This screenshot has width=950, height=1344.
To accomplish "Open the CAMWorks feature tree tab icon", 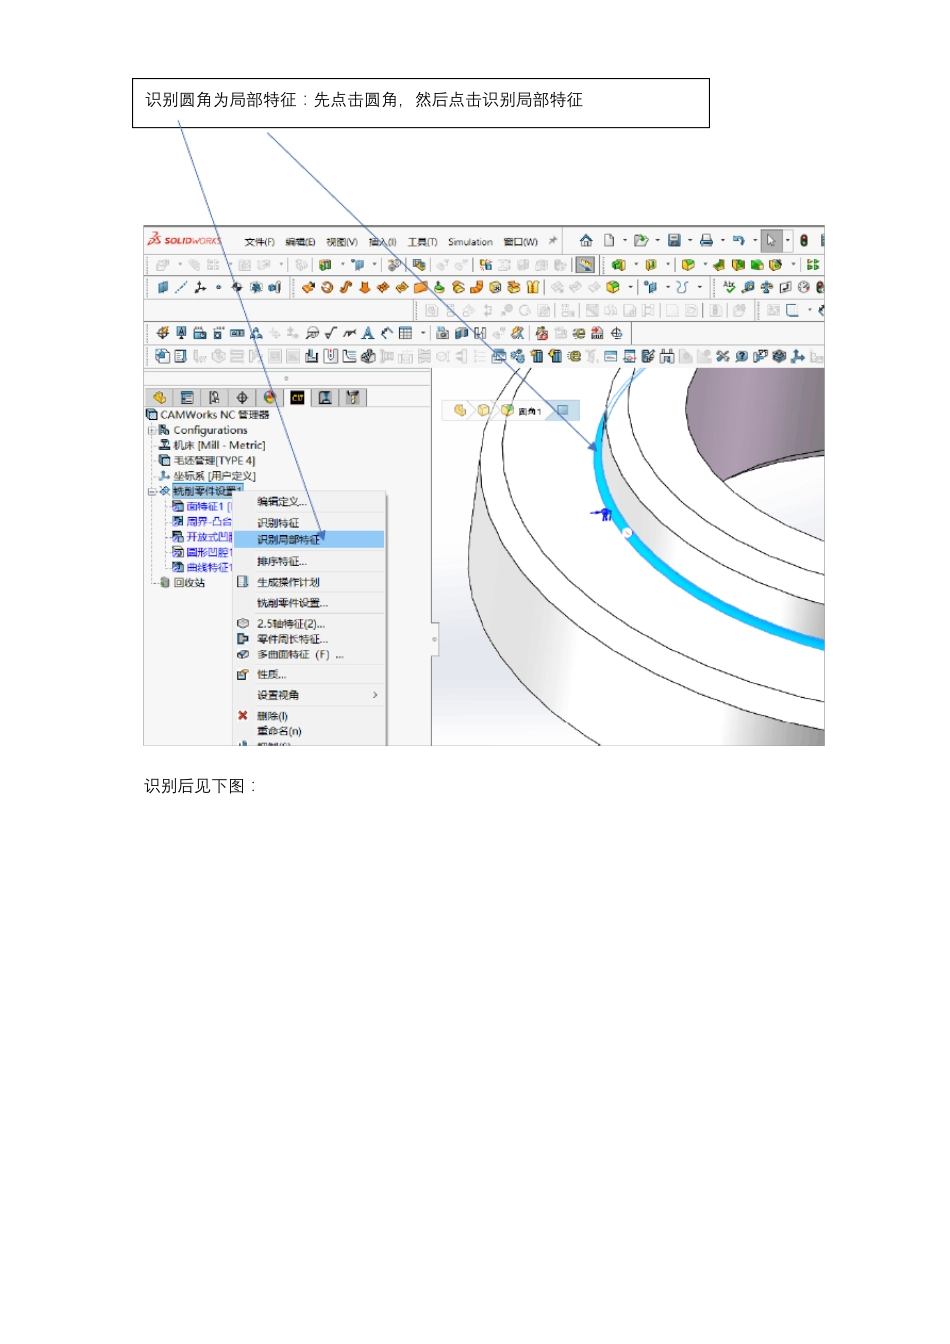I will [x=297, y=398].
